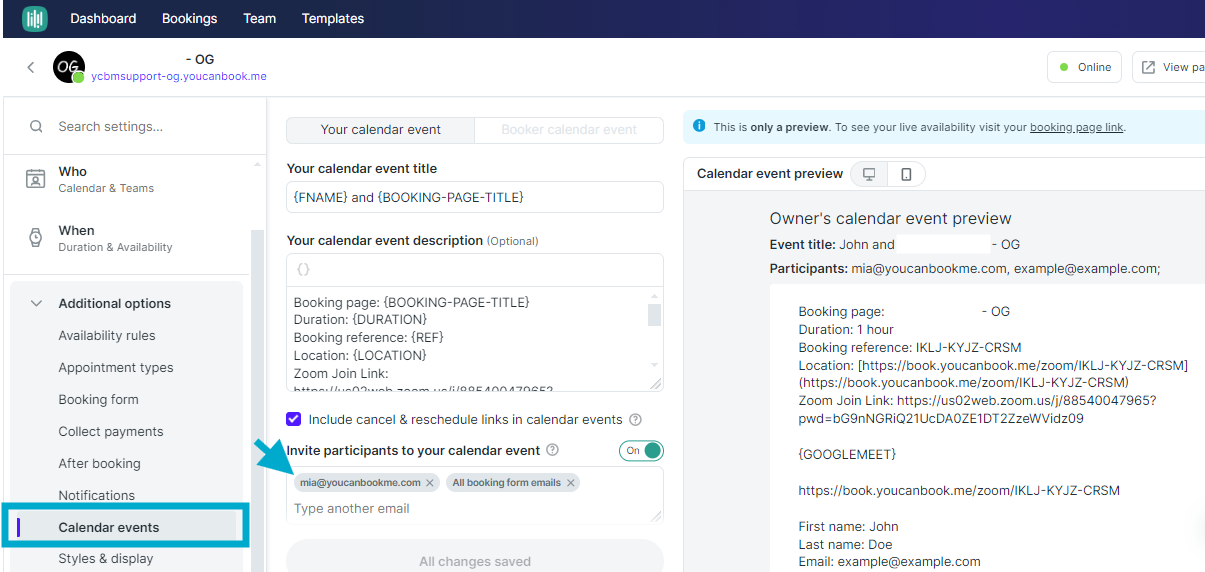Open the Bookings menu
The image size is (1205, 572).
tap(189, 18)
